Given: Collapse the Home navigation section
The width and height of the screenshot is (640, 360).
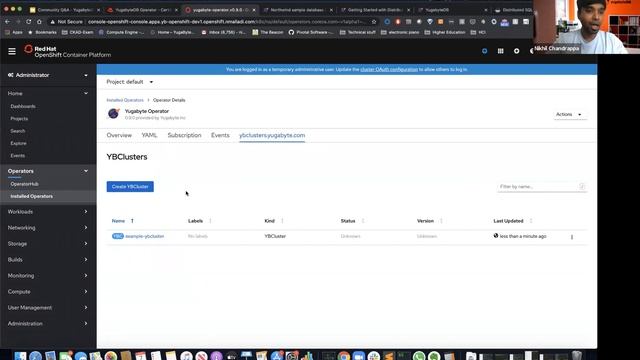Looking at the screenshot, I should 48,93.
